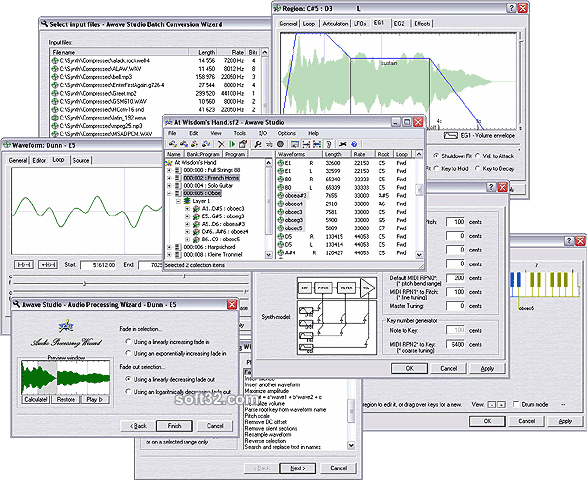Click the EG1 Volume envelope shape icon

click(x=451, y=136)
